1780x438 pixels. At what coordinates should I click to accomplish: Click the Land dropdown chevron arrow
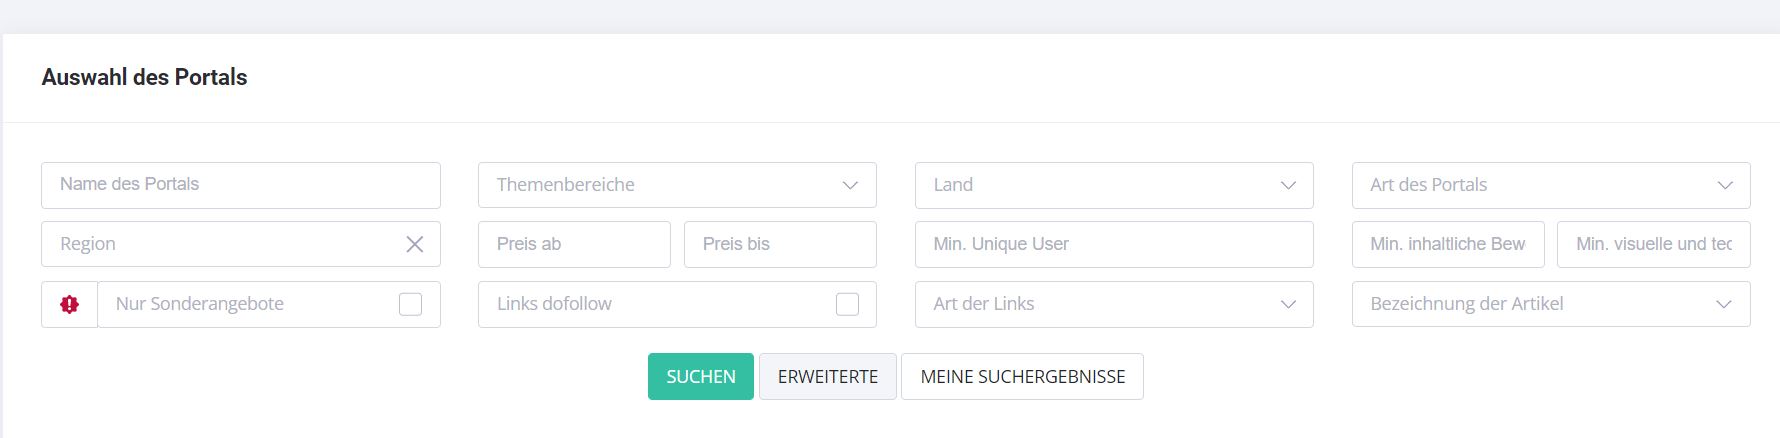(x=1288, y=185)
